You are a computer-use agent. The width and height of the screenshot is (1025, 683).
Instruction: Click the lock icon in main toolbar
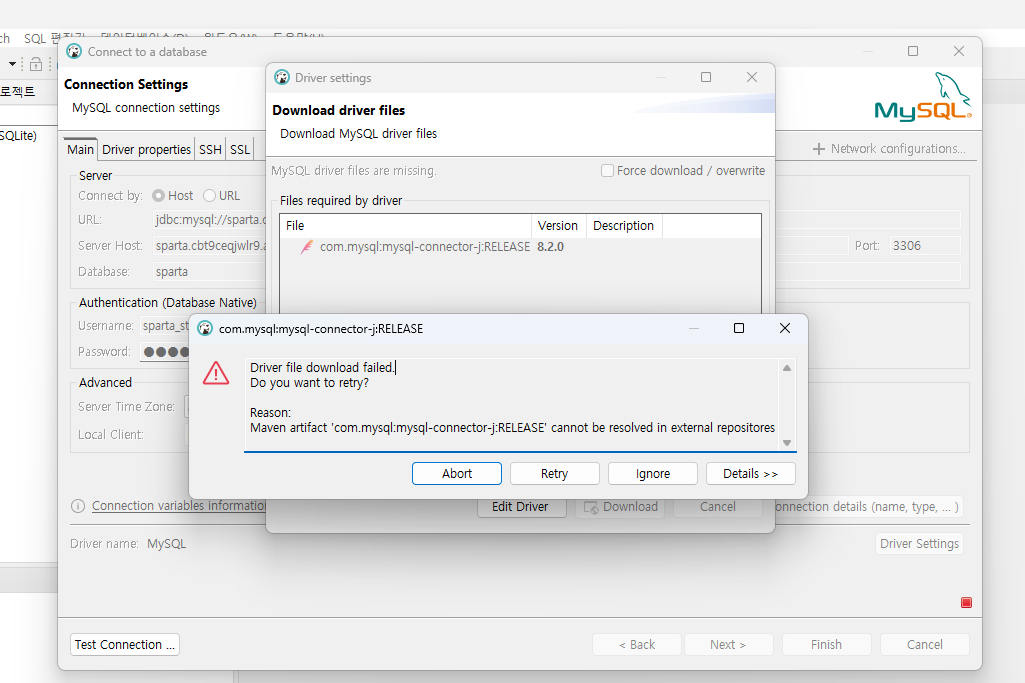coord(36,64)
